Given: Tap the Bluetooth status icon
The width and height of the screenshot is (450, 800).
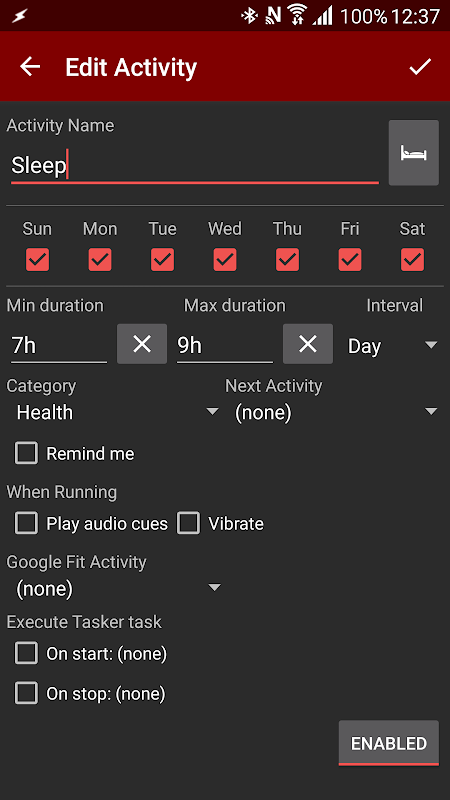Looking at the screenshot, I should click(x=249, y=16).
